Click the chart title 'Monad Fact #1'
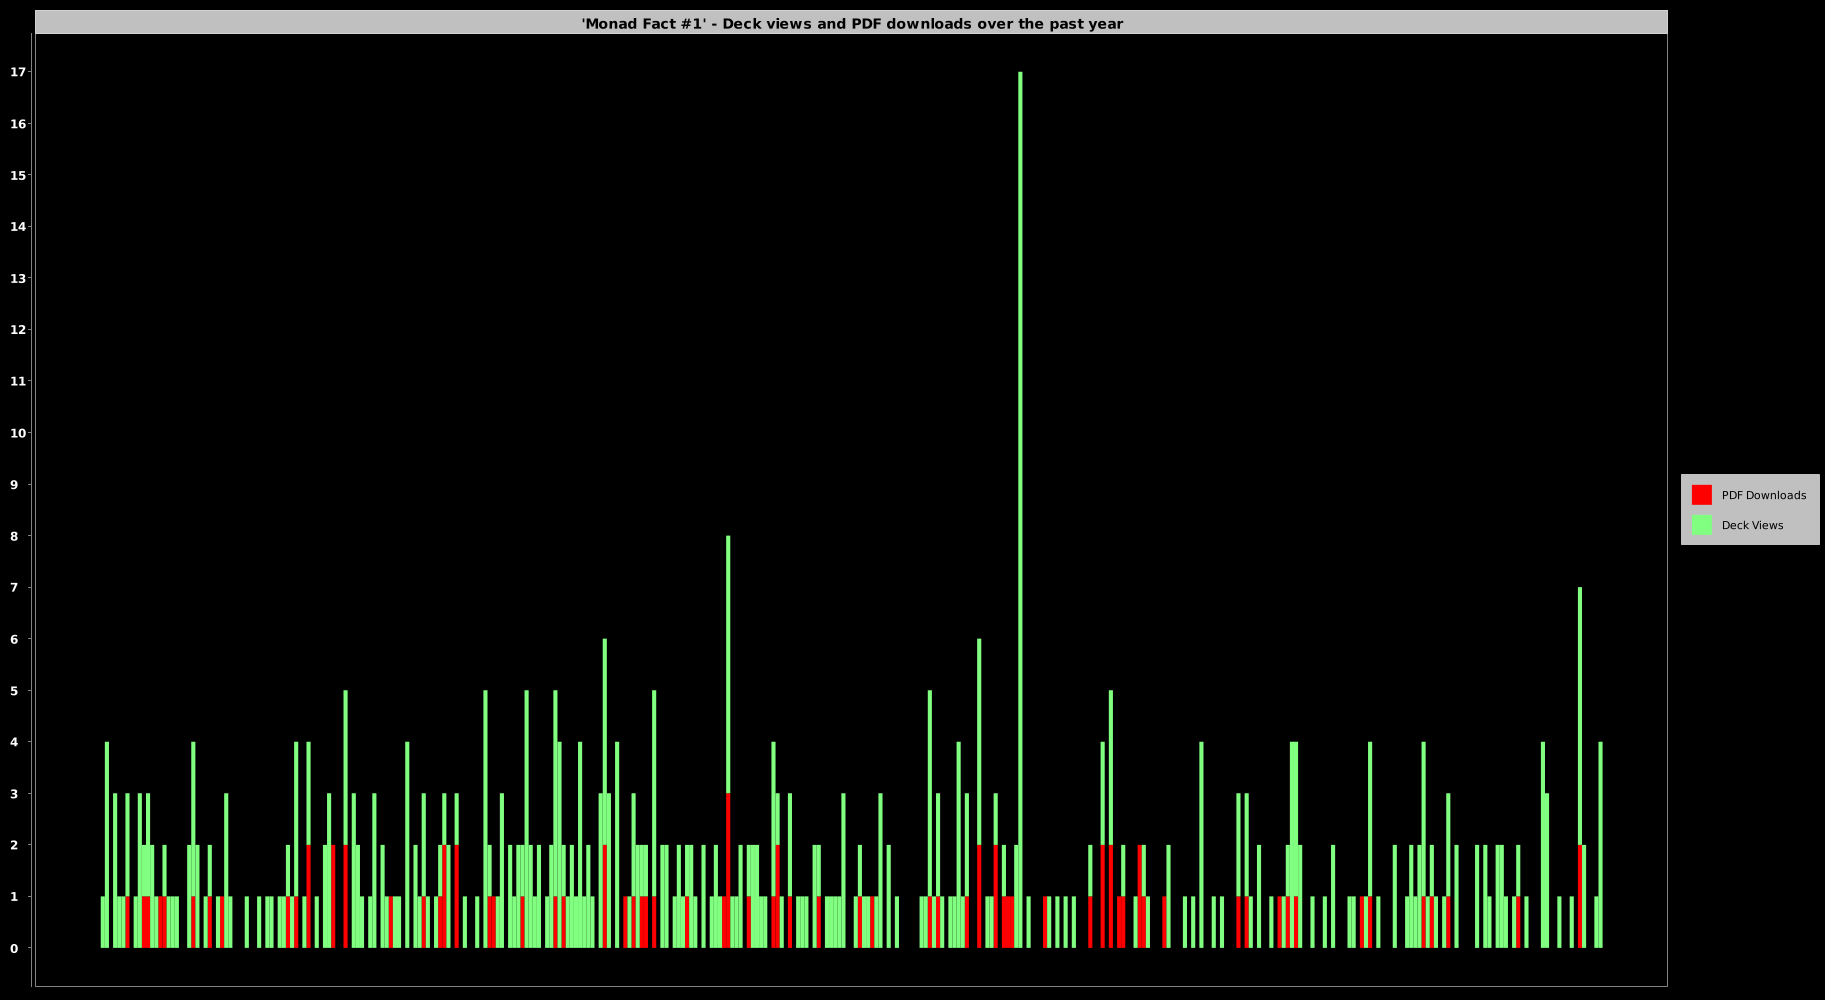The image size is (1825, 1000). [x=852, y=23]
